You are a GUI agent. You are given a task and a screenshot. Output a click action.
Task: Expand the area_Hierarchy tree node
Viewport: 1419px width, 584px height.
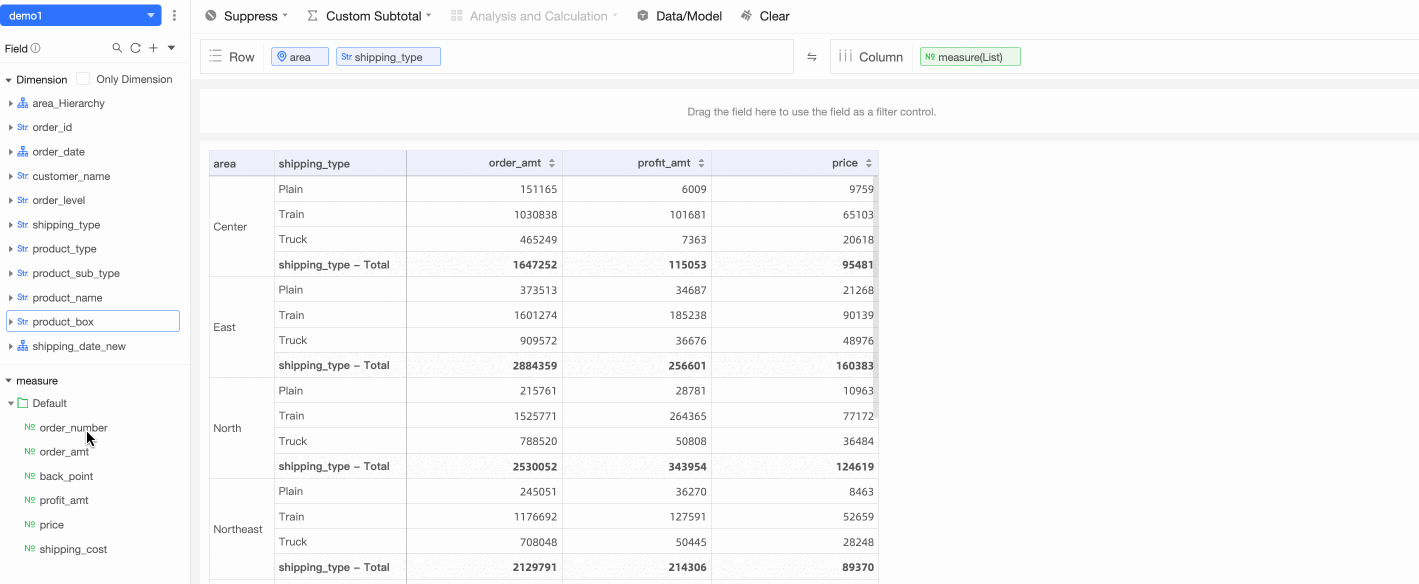(x=11, y=104)
